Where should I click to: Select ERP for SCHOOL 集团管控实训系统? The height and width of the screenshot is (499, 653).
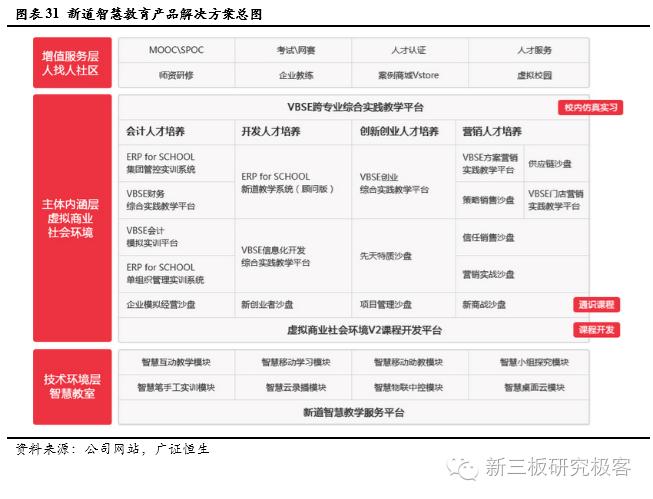tap(177, 163)
